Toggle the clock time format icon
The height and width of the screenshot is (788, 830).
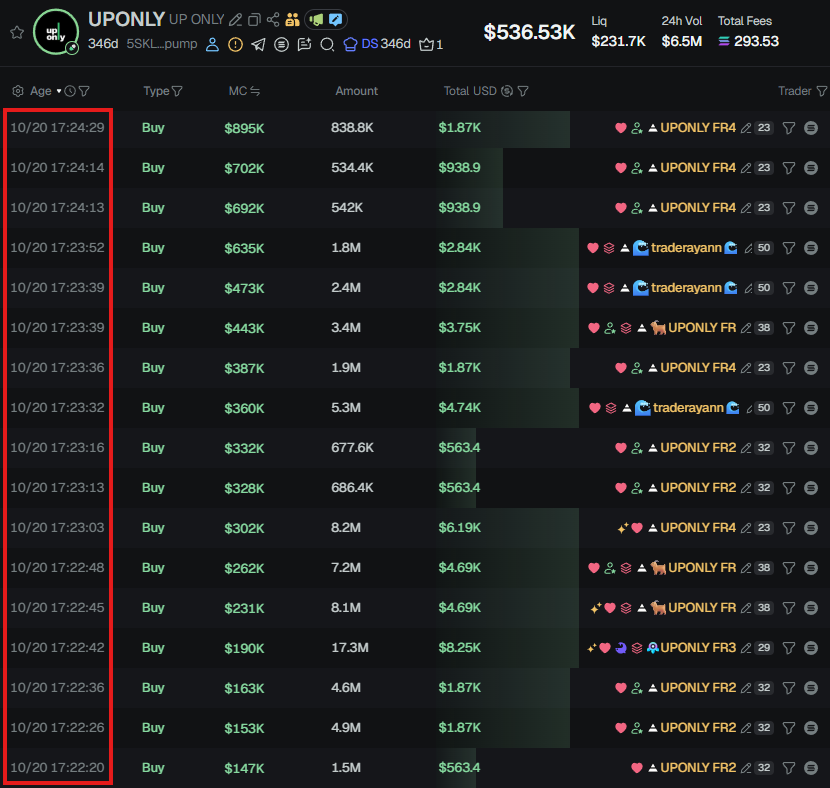(x=70, y=91)
